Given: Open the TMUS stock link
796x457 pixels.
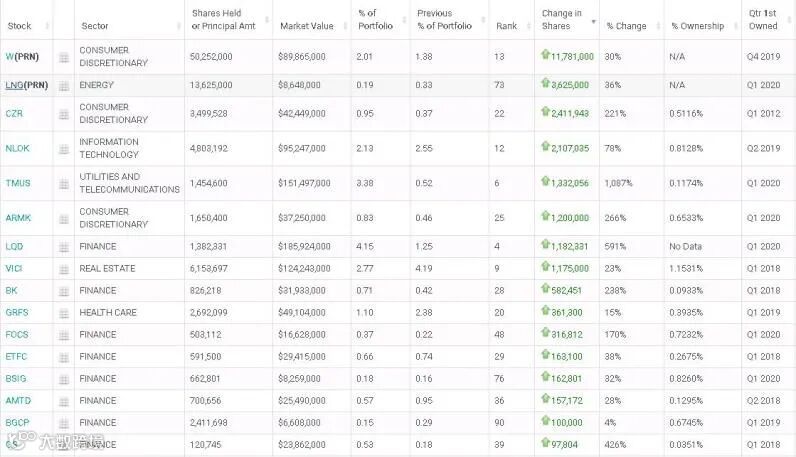Looking at the screenshot, I should tap(18, 183).
